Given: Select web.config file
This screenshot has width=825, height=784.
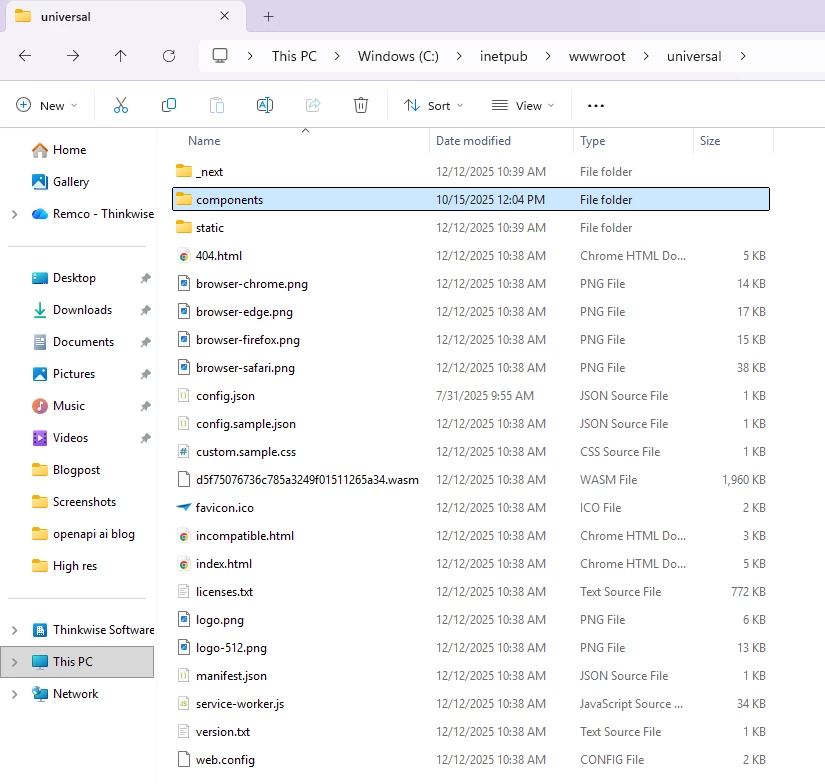Looking at the screenshot, I should (x=471, y=759).
